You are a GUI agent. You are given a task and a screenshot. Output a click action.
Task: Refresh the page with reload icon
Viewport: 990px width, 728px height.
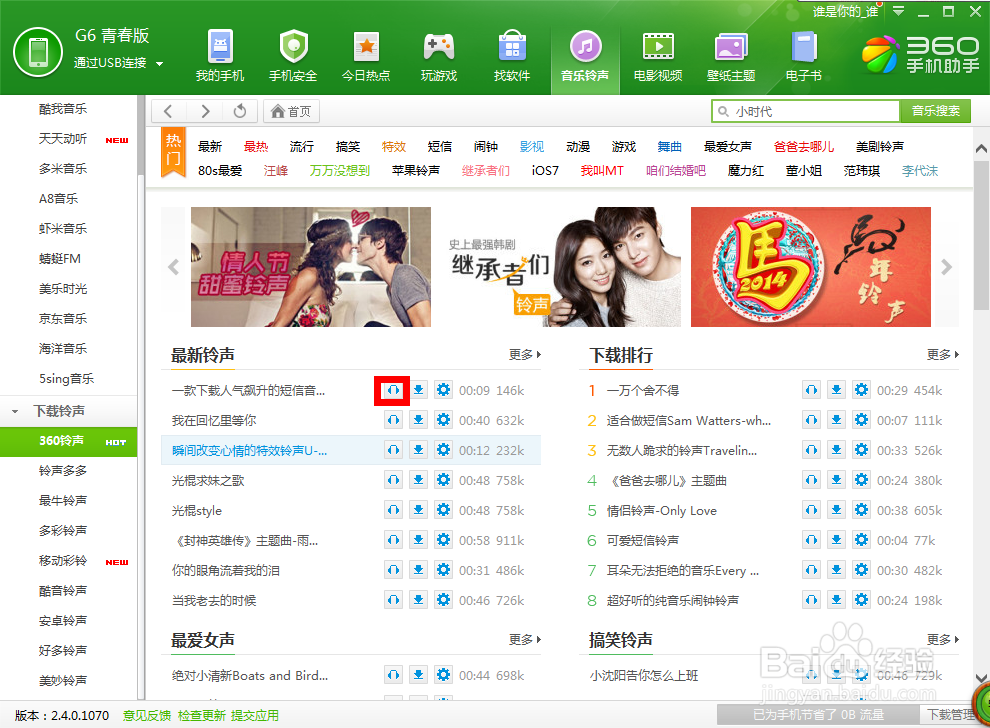pyautogui.click(x=240, y=111)
